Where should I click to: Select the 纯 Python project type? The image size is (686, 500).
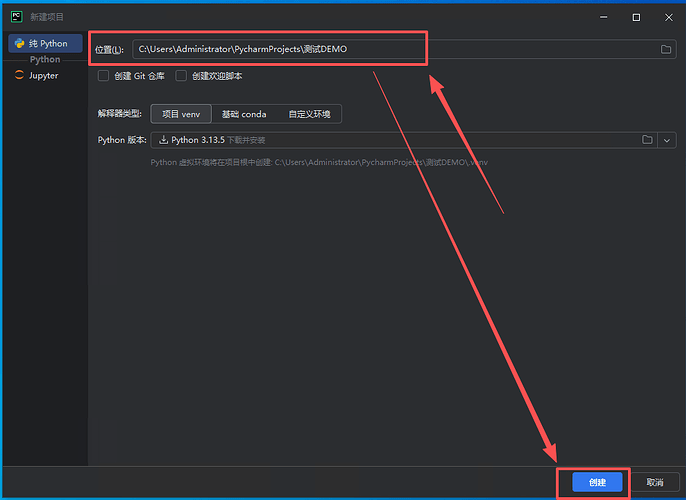45,44
